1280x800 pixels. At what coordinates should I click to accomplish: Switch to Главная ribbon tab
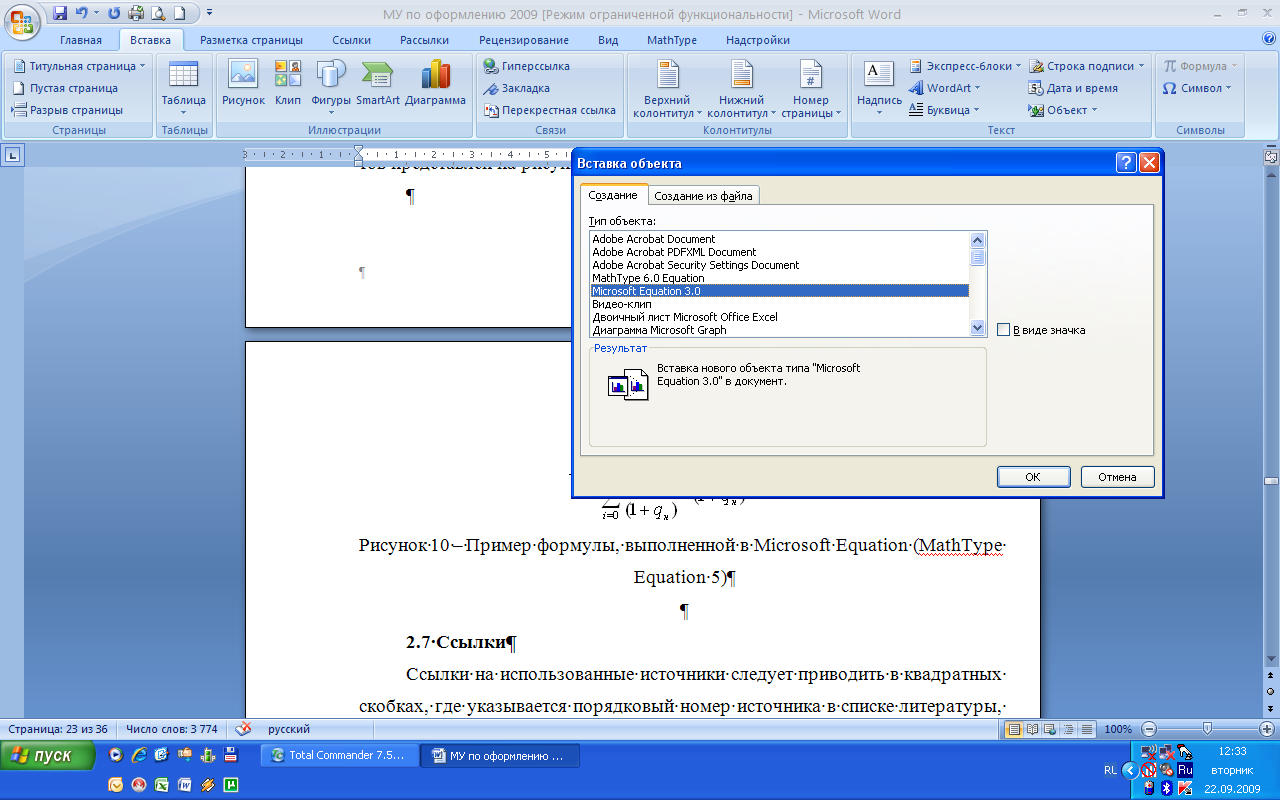click(81, 40)
